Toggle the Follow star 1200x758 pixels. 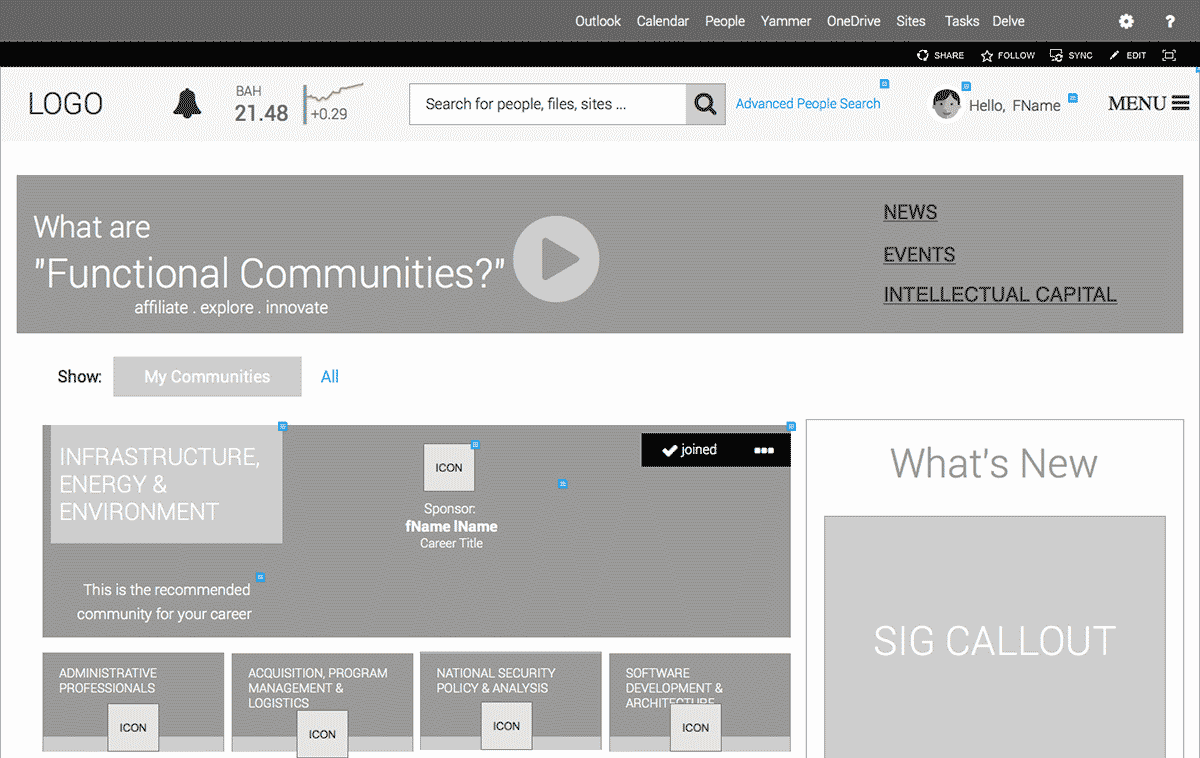[987, 56]
